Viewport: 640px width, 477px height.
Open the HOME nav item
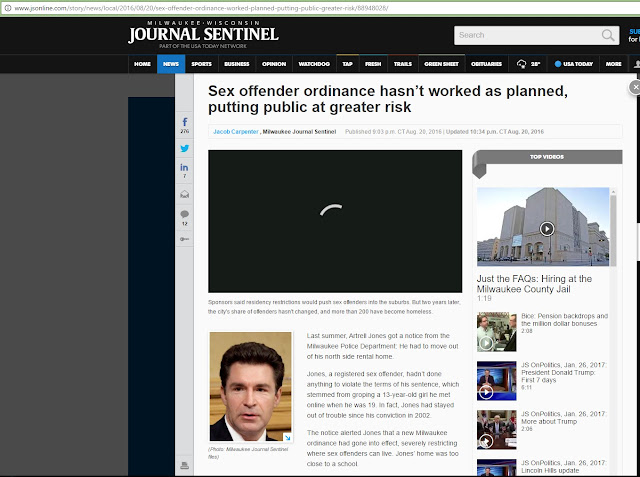click(x=142, y=64)
